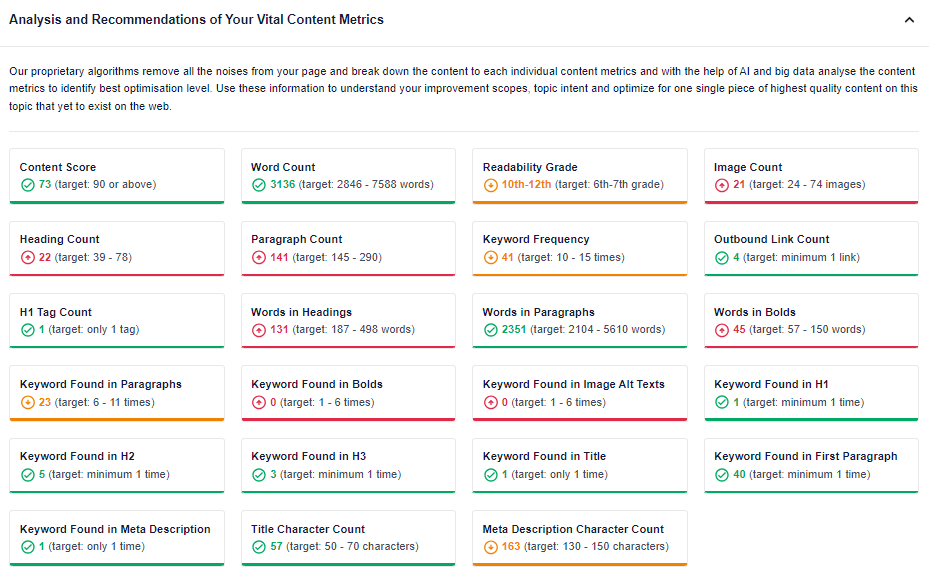Click the red up-arrow icon for Heading Count
The height and width of the screenshot is (581, 929).
(28, 258)
